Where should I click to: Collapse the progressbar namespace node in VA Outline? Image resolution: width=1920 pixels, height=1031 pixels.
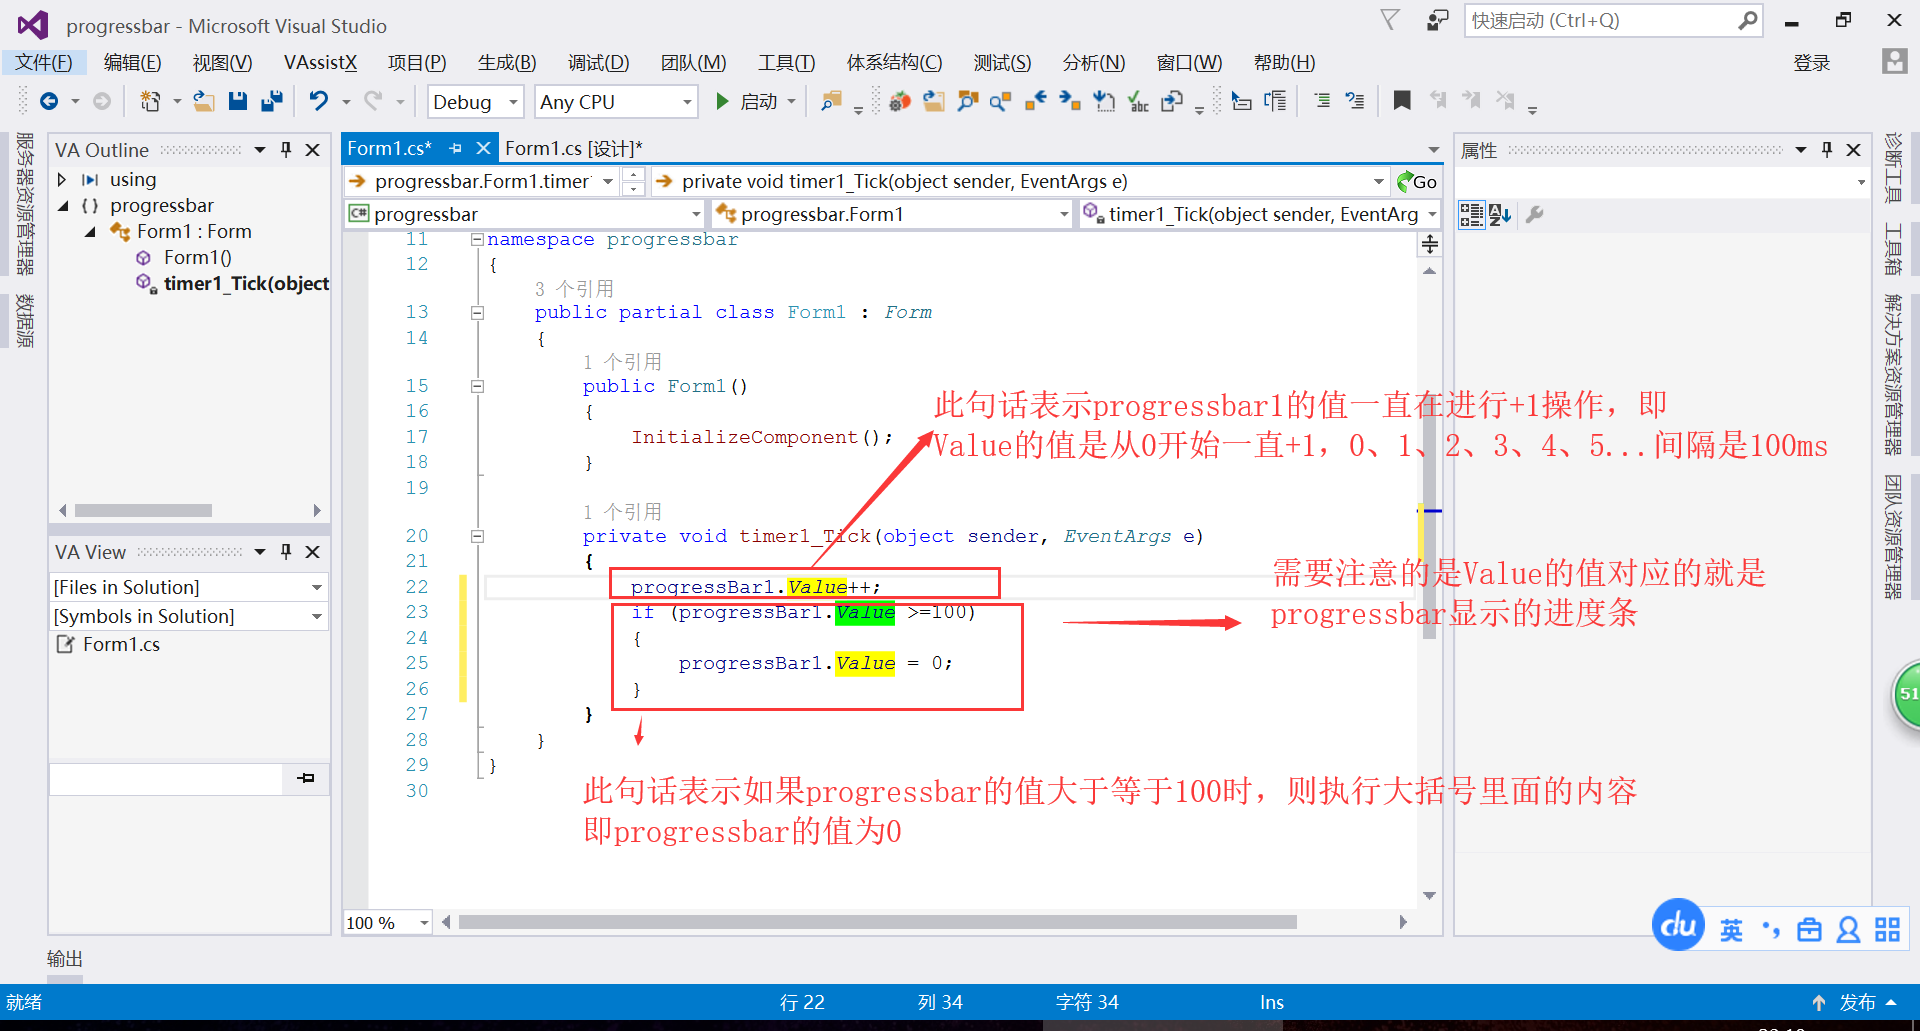tap(63, 206)
